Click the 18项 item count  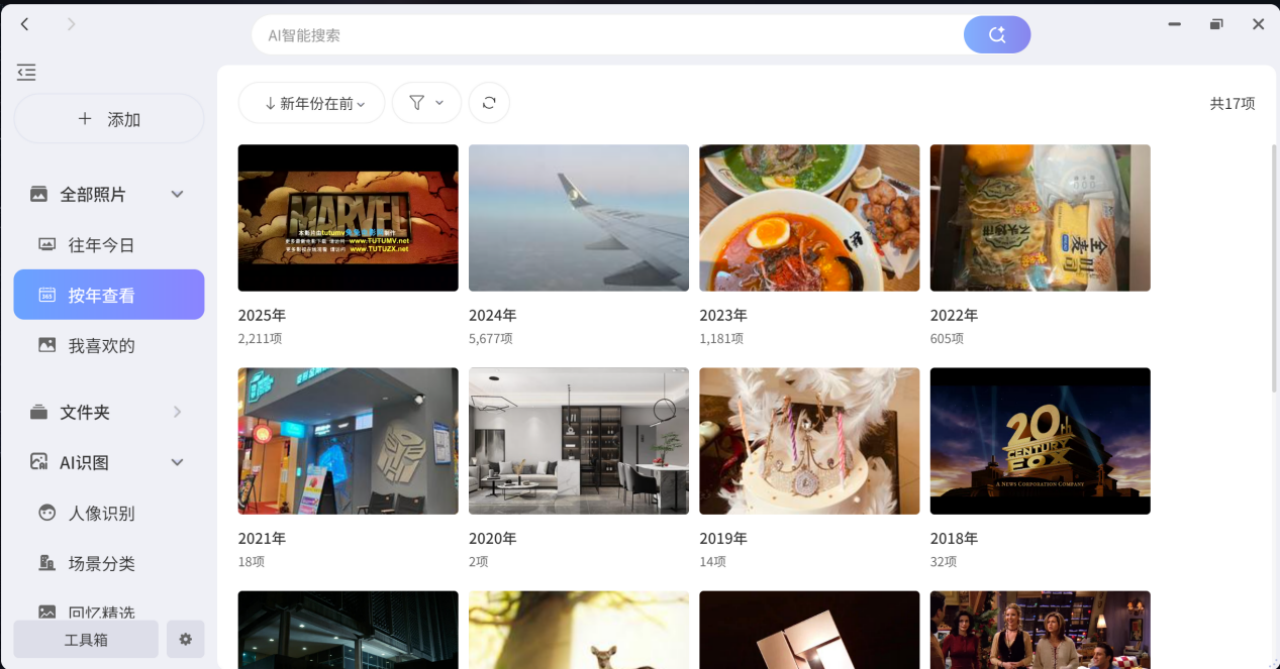[252, 562]
